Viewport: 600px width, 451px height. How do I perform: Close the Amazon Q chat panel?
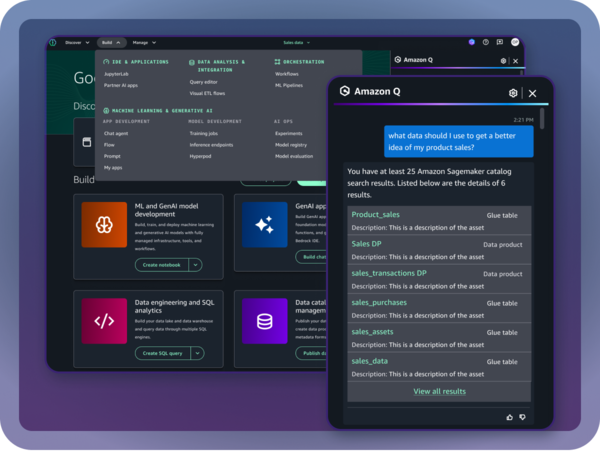point(532,93)
